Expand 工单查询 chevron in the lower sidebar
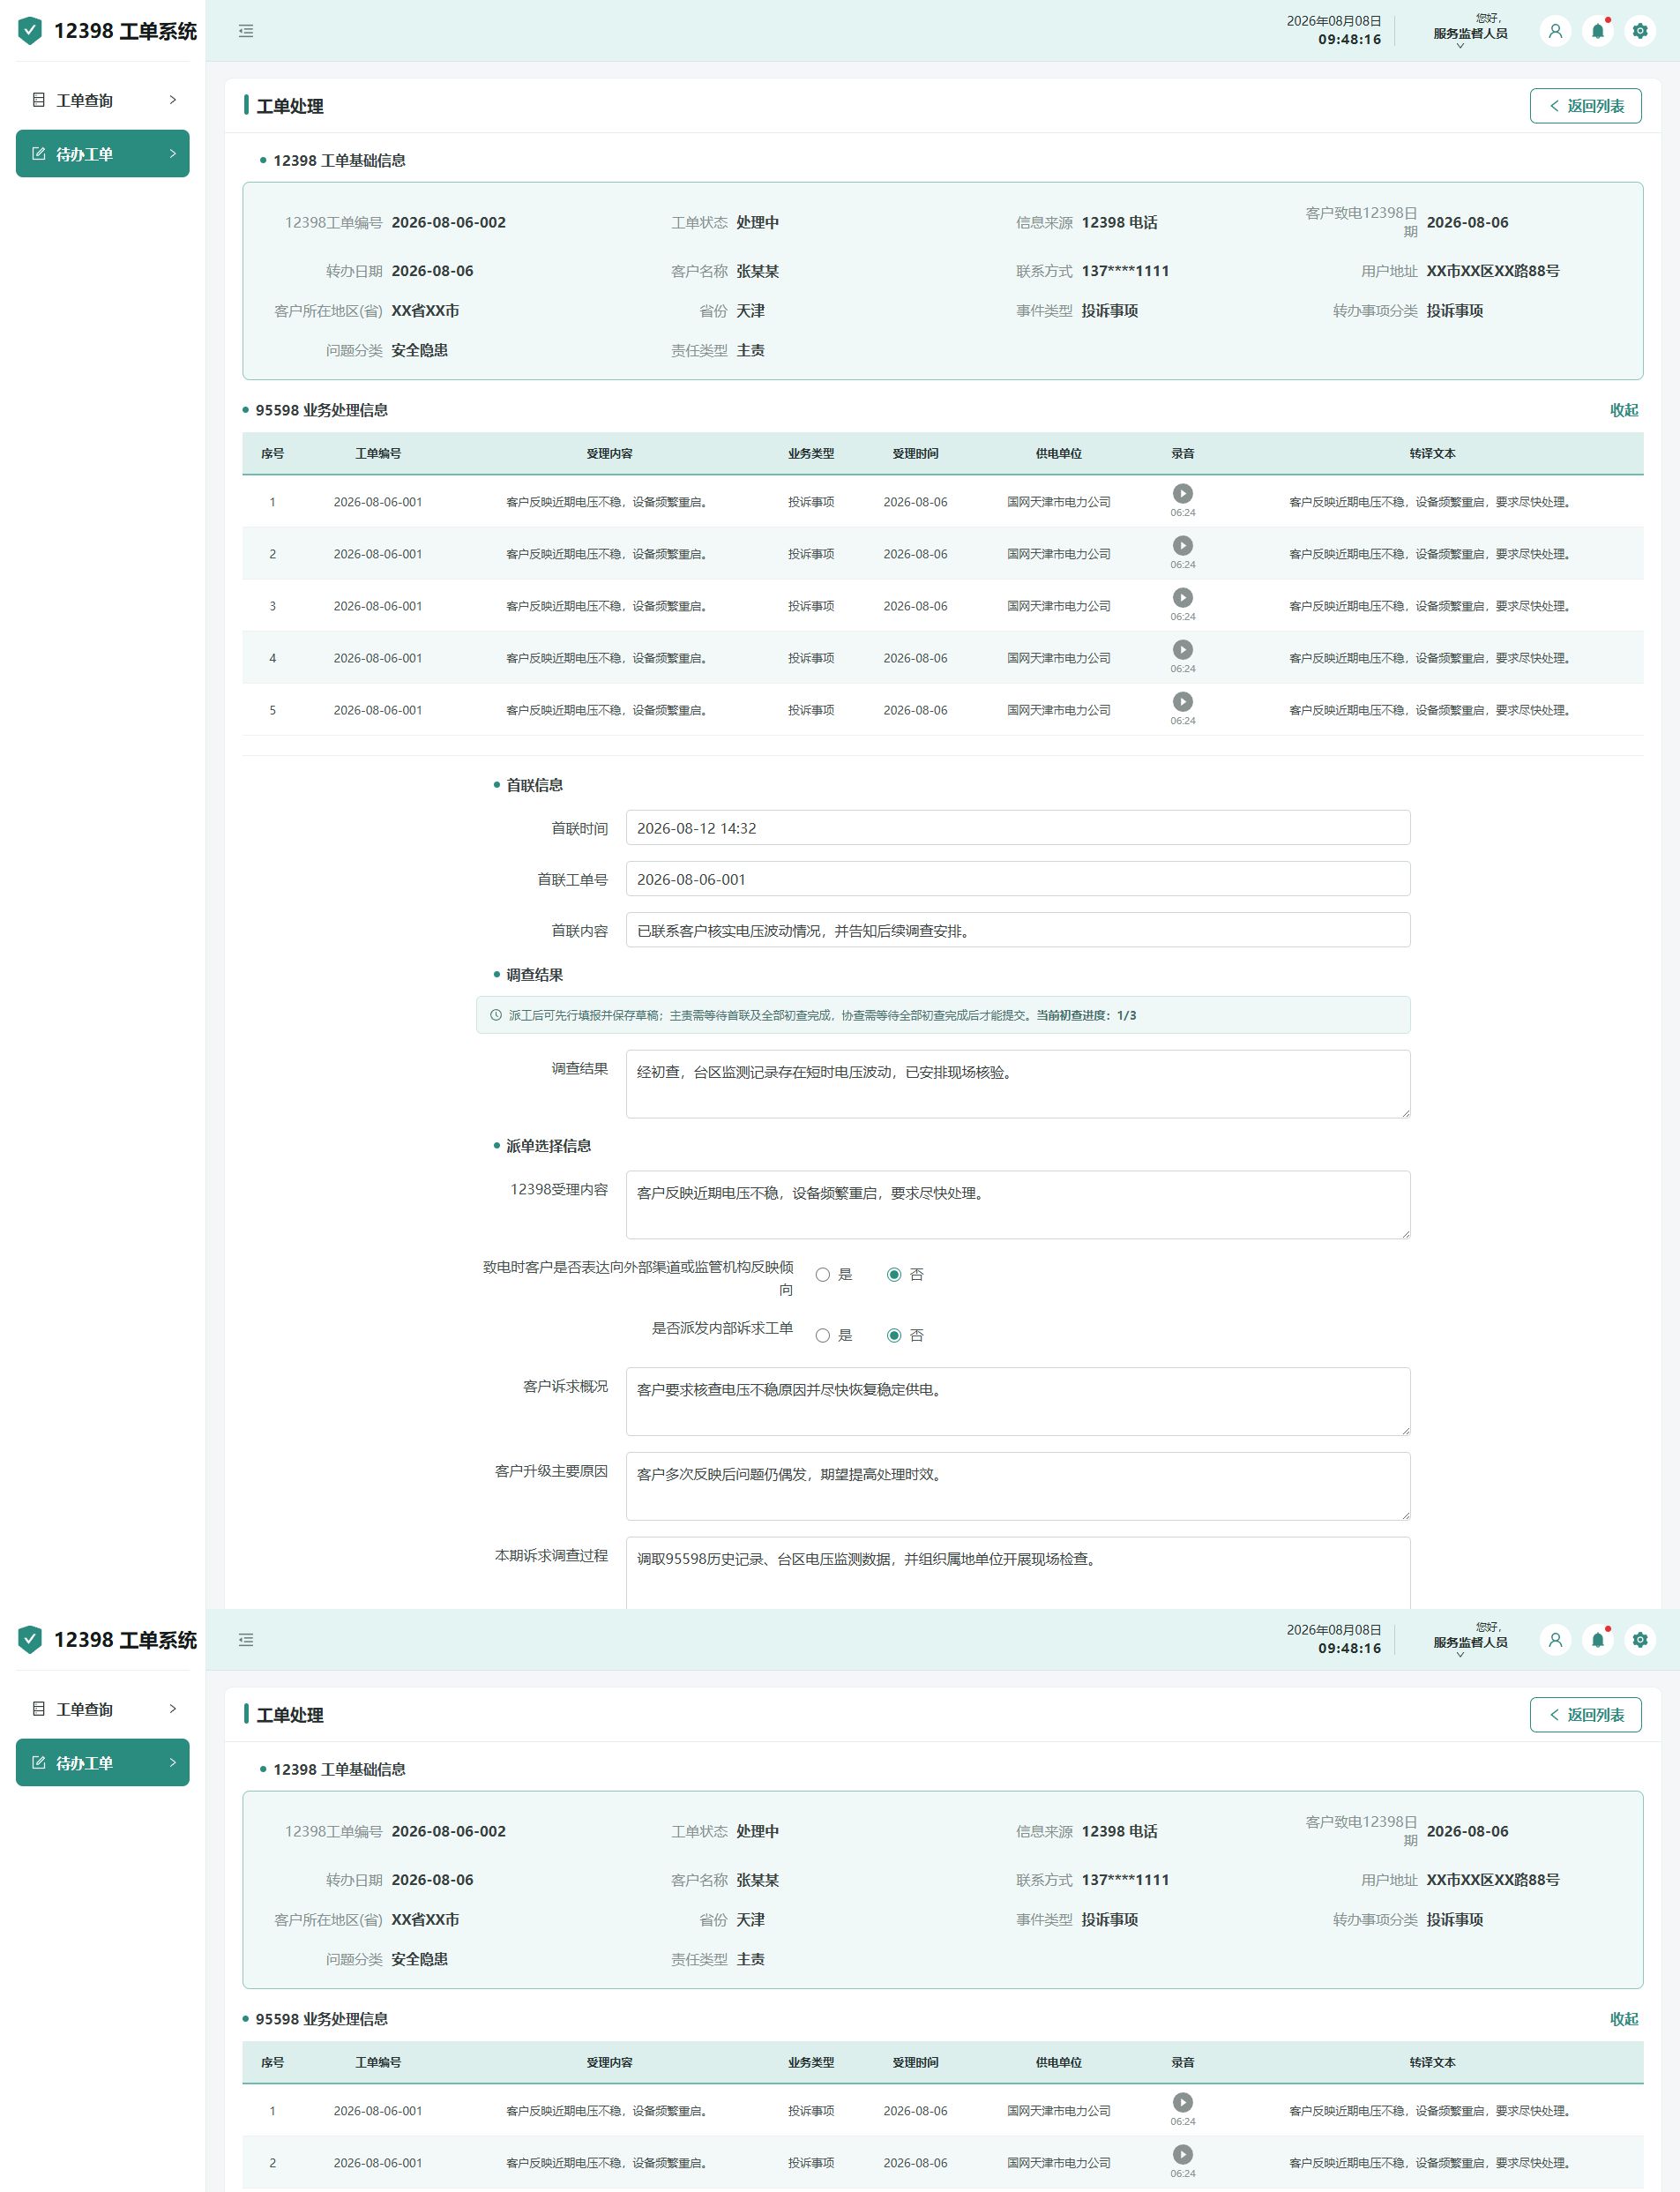The height and width of the screenshot is (2192, 1680). [x=172, y=1709]
